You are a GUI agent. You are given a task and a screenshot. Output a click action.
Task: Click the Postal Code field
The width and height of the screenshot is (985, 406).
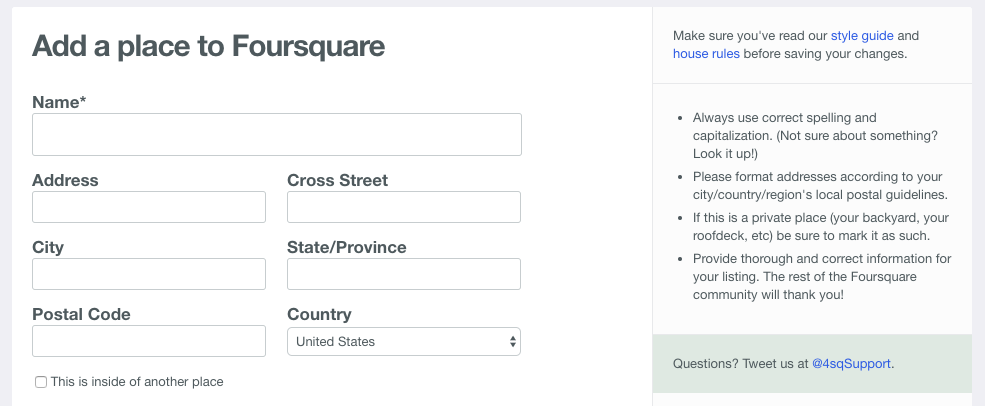149,341
